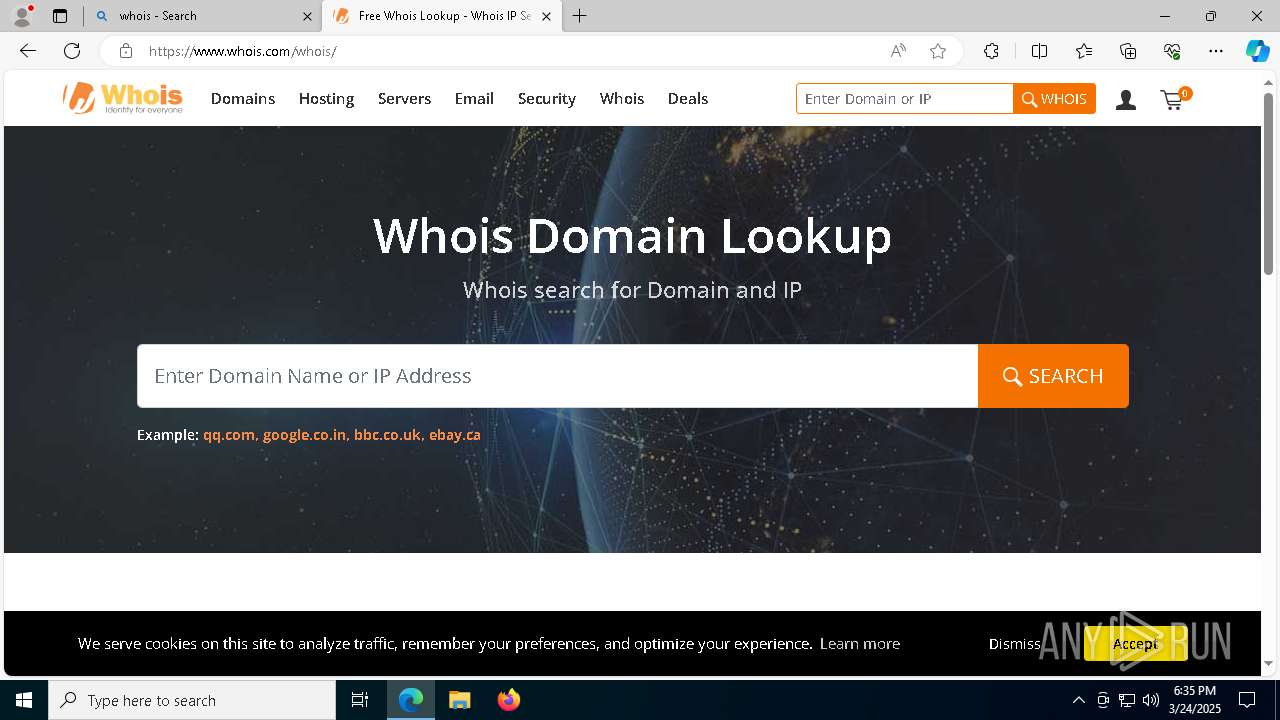Focus the header 'Enter Domain or IP' field
Screen dimensions: 1280x720
point(905,99)
